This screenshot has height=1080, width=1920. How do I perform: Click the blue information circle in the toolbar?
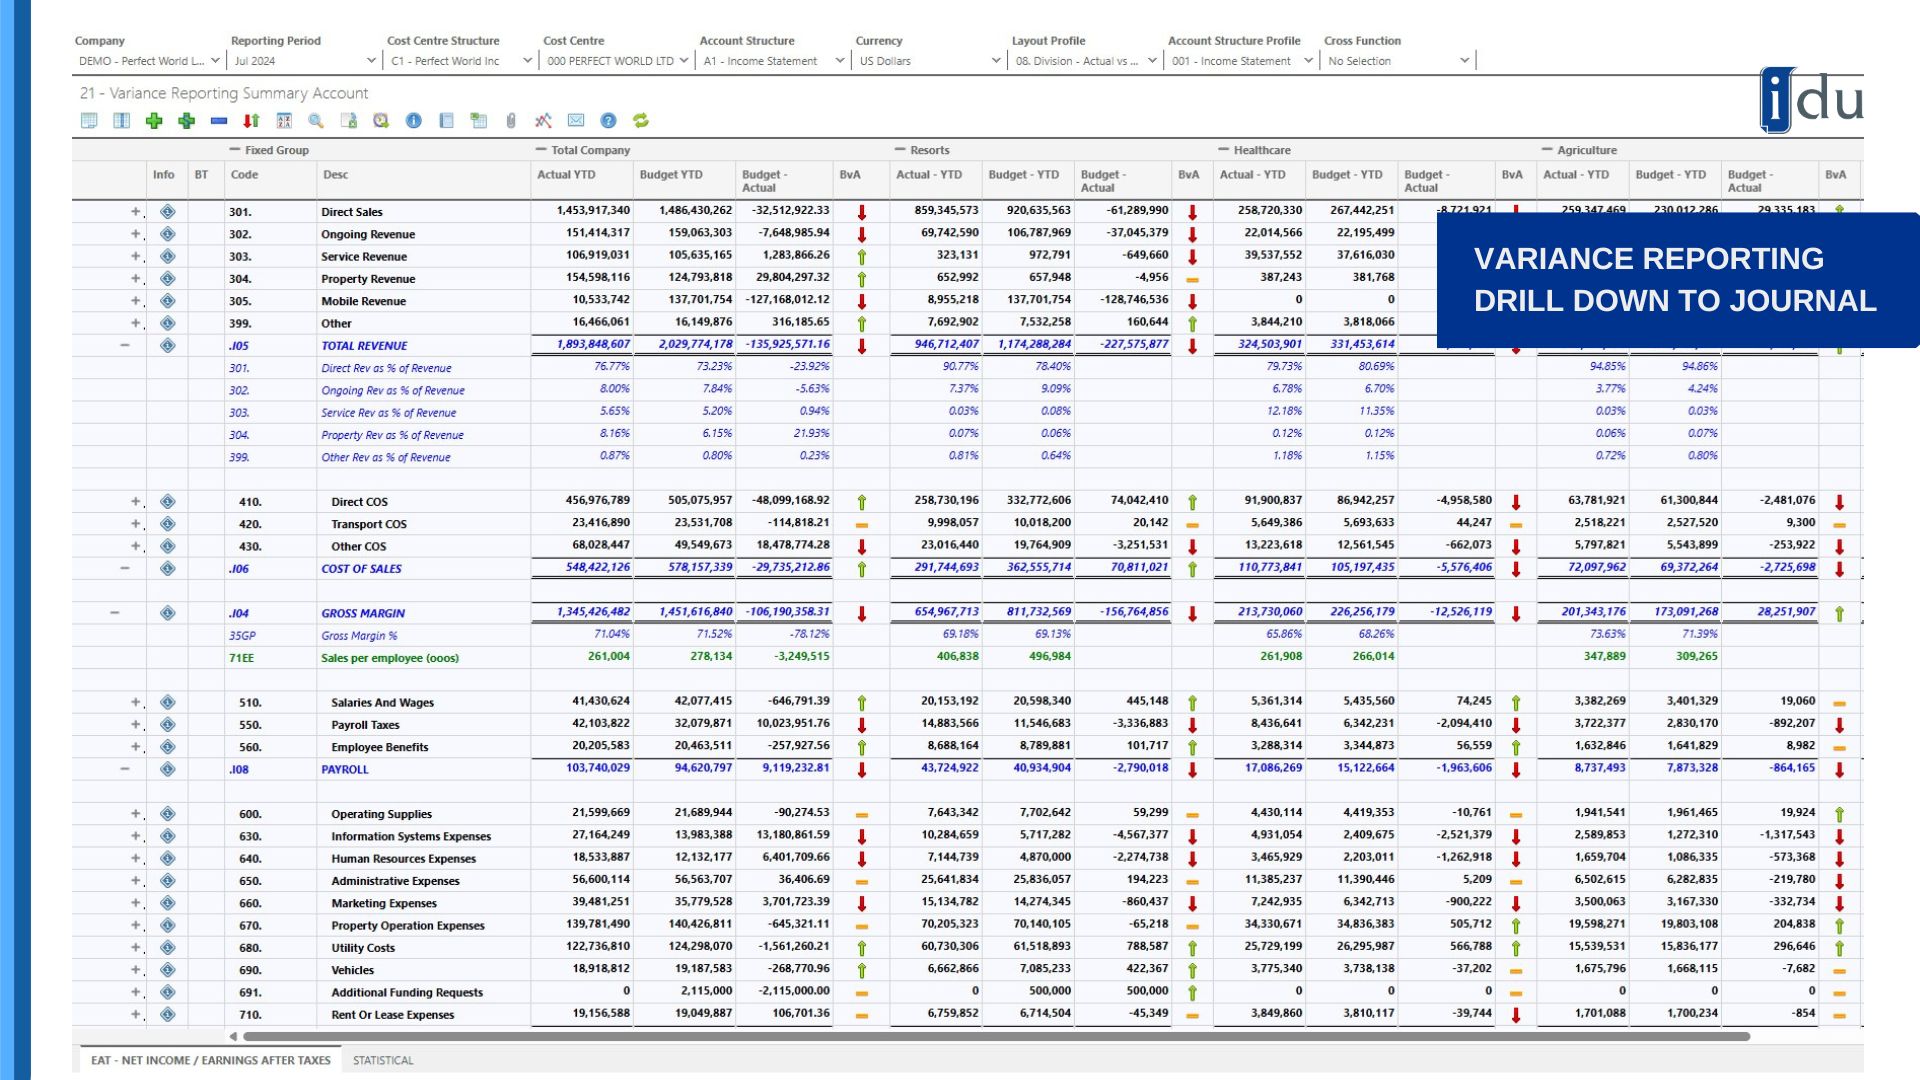(x=413, y=121)
